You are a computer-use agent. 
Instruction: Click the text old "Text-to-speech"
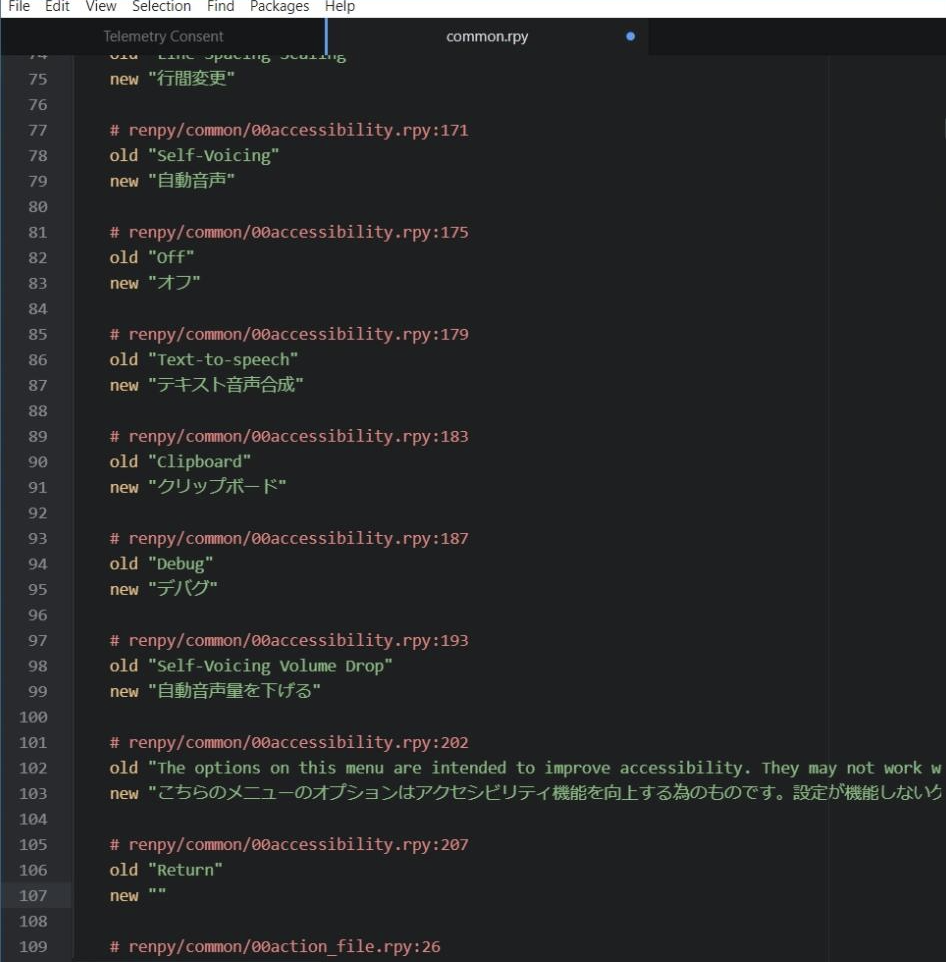204,360
